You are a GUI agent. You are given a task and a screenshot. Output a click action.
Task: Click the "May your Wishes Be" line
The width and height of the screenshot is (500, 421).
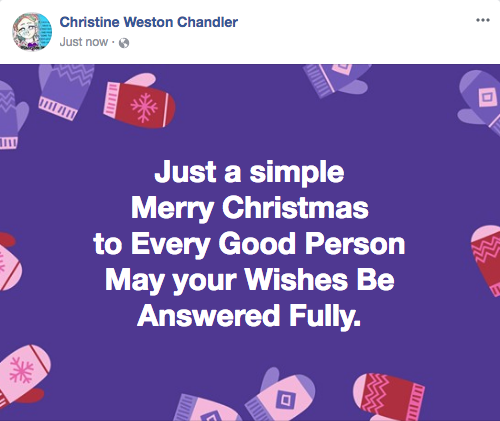(250, 280)
